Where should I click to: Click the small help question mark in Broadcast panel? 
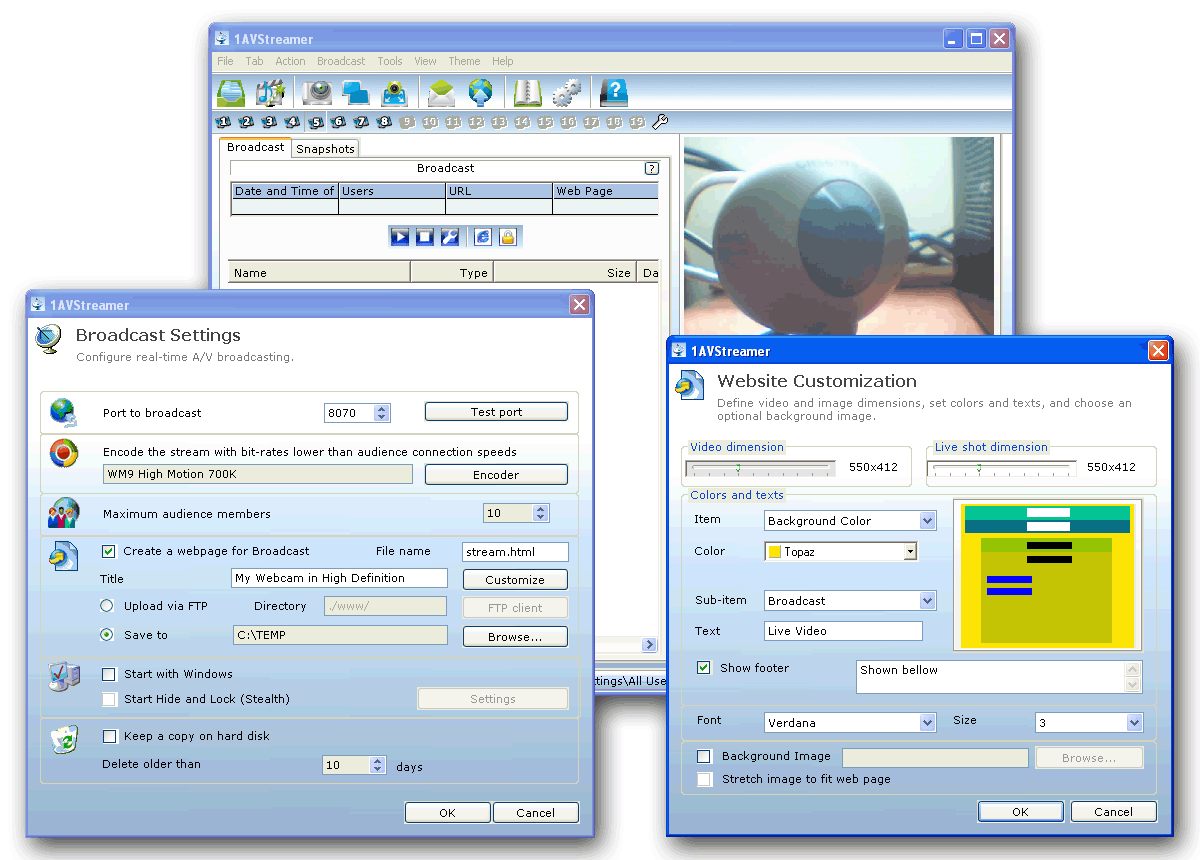(x=652, y=169)
